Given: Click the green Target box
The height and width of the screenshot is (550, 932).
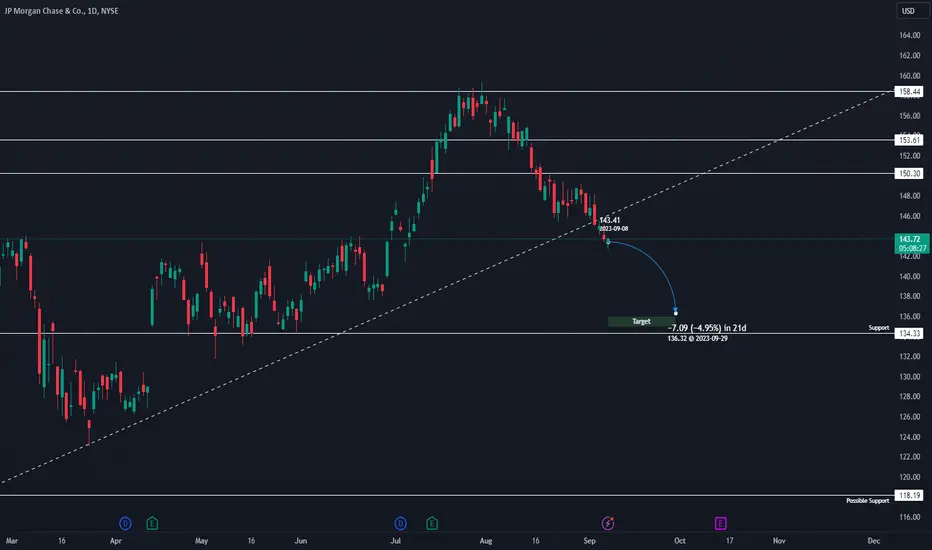Looking at the screenshot, I should 641,321.
